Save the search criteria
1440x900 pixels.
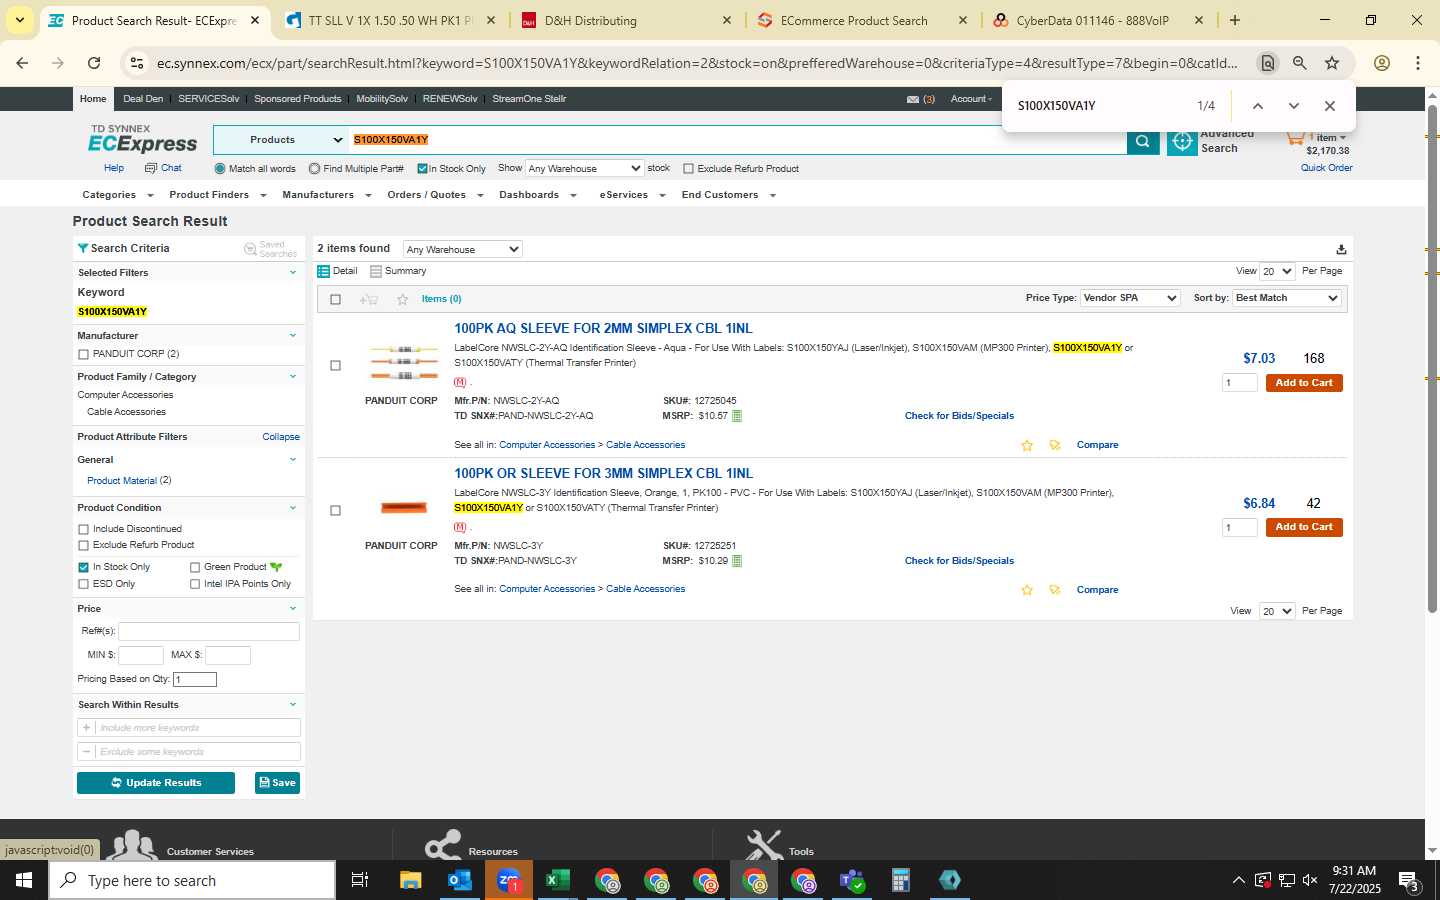[x=277, y=783]
